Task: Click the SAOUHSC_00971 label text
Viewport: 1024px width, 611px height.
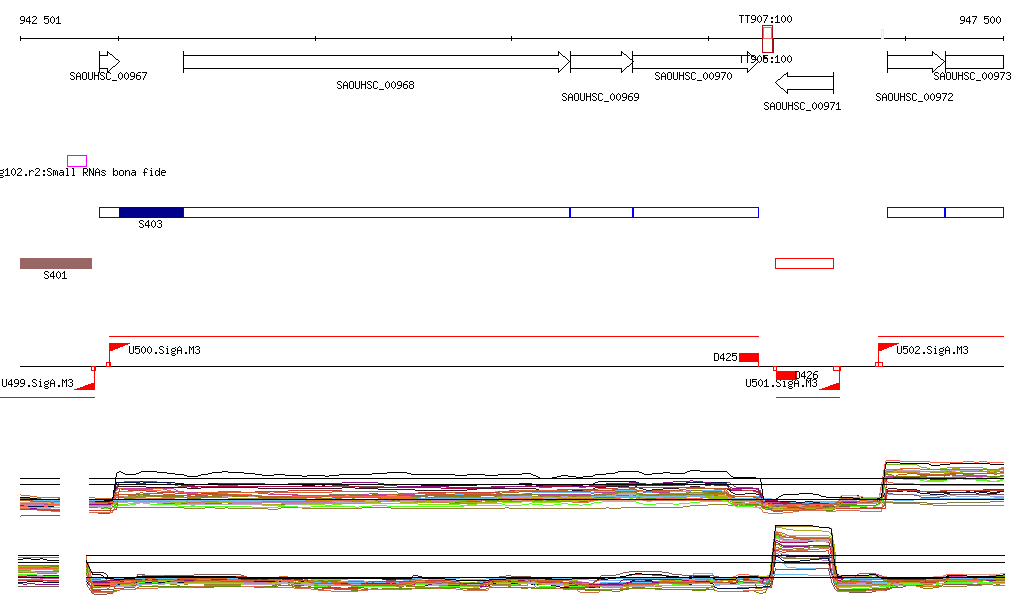Action: (802, 106)
